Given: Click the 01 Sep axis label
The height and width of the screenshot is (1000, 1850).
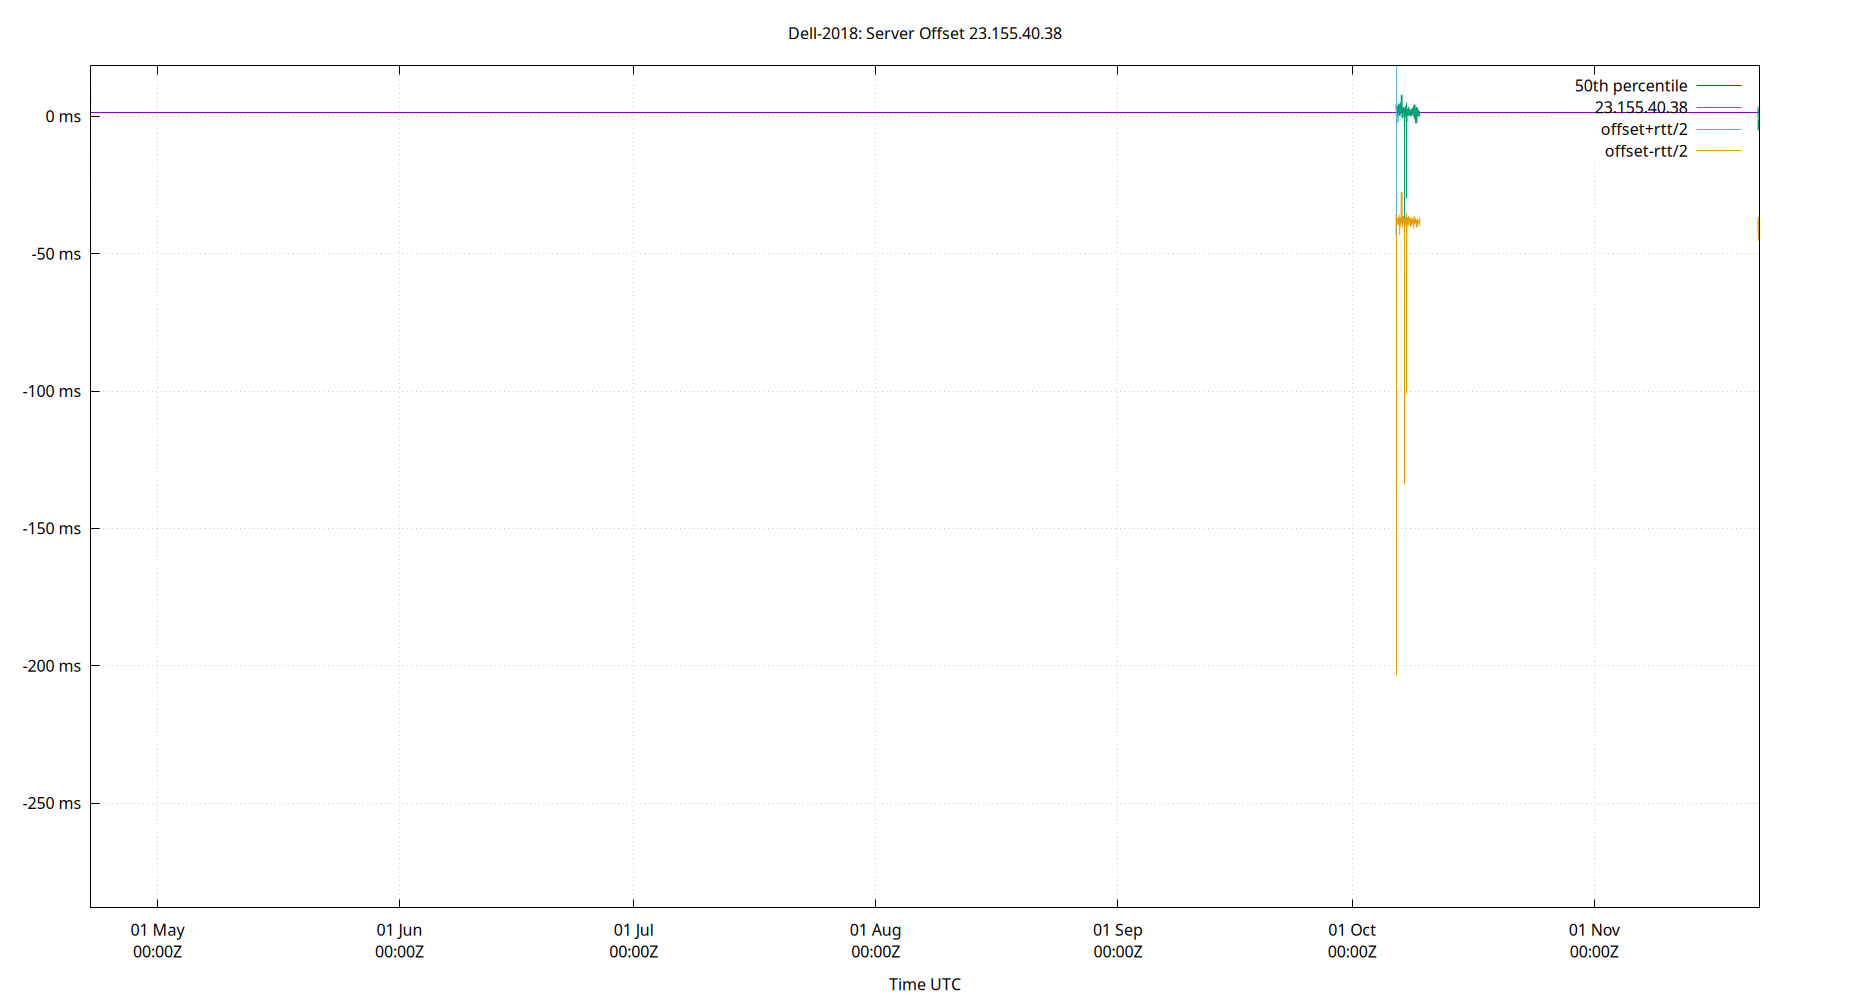Looking at the screenshot, I should [1117, 930].
